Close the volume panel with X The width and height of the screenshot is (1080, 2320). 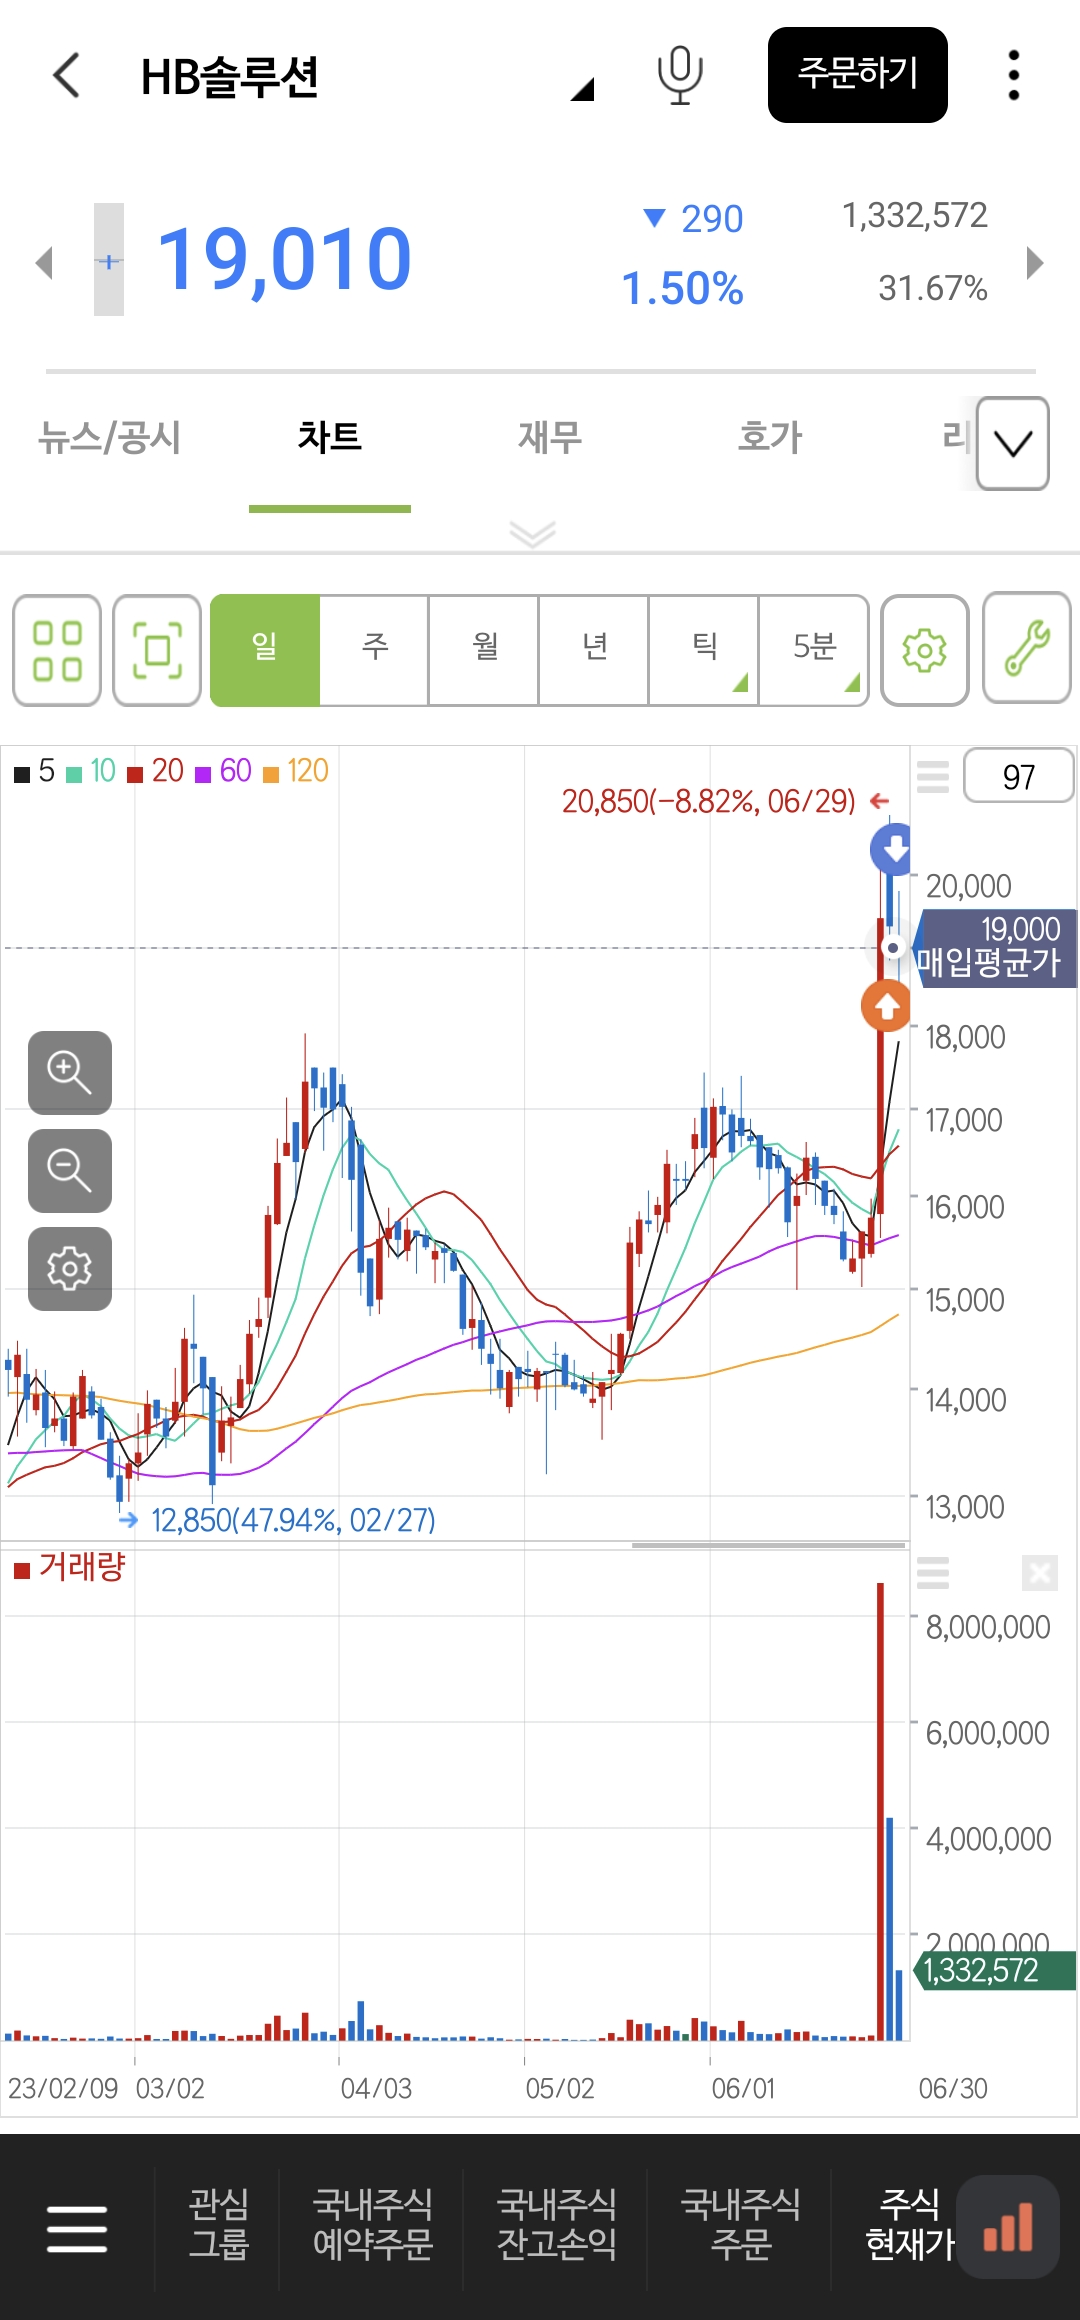1040,1574
